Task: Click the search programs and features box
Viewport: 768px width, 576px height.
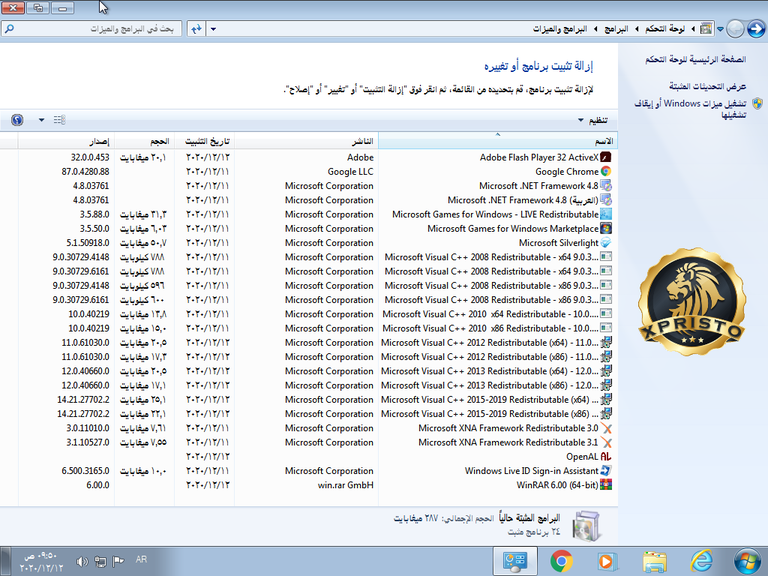Action: click(91, 29)
